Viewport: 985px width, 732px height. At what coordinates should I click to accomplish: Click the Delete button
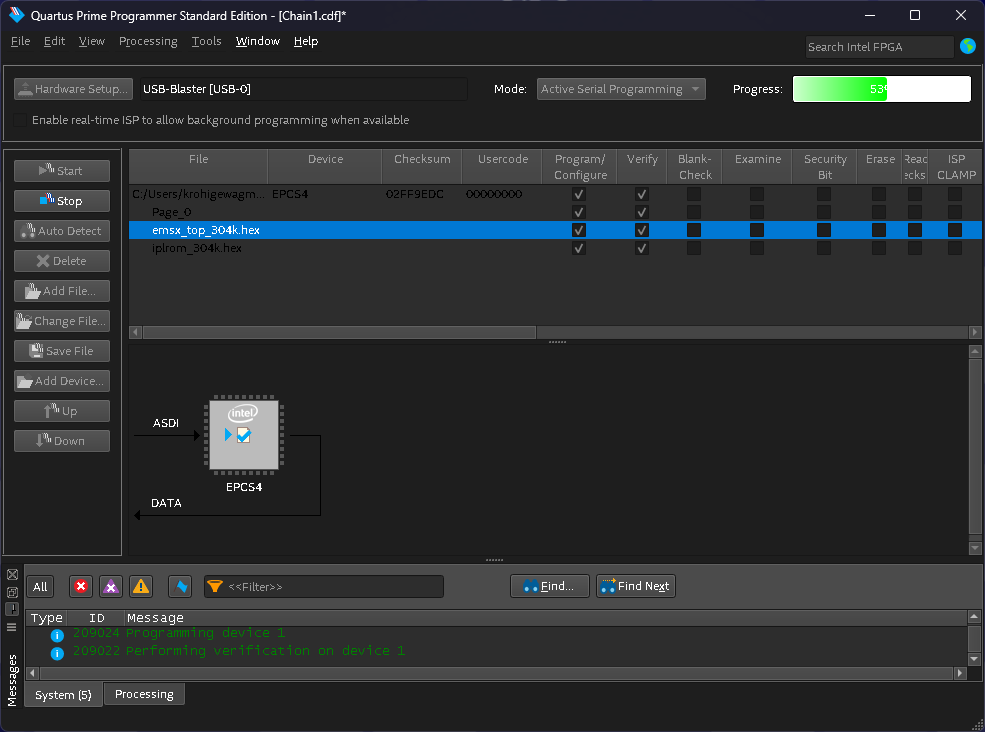pyautogui.click(x=62, y=261)
